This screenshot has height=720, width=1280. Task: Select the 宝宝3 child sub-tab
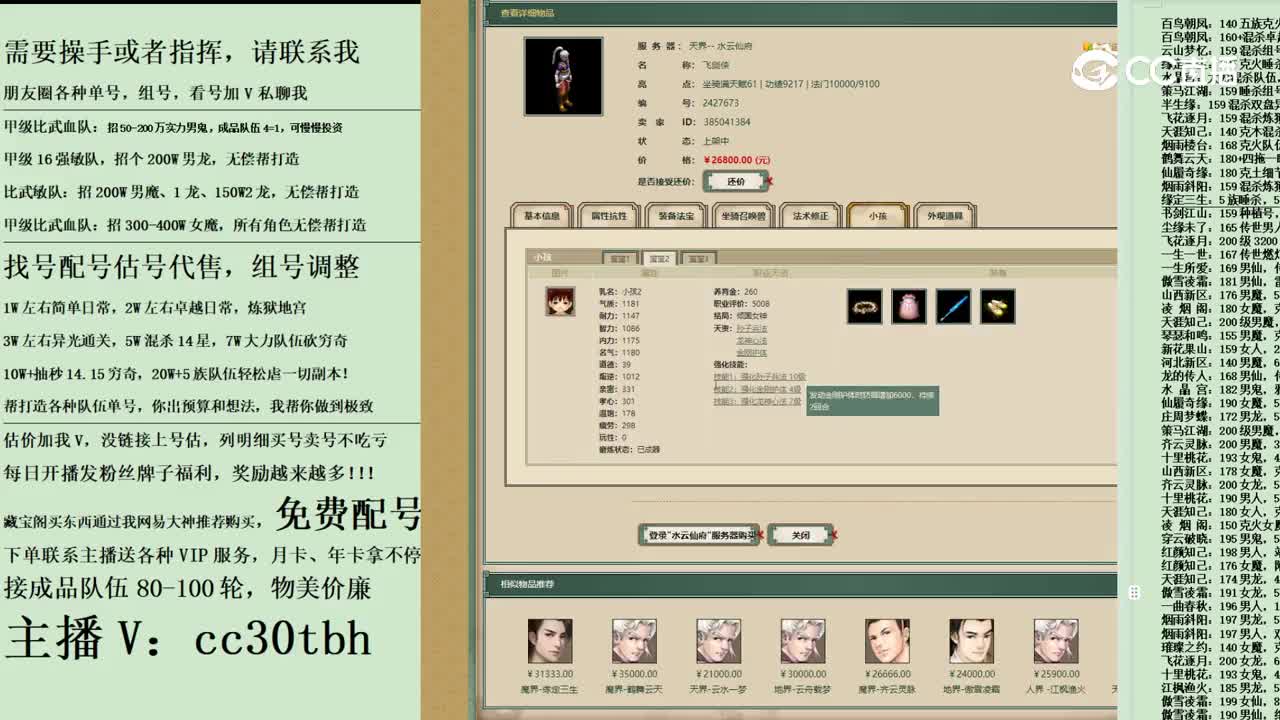coord(698,259)
